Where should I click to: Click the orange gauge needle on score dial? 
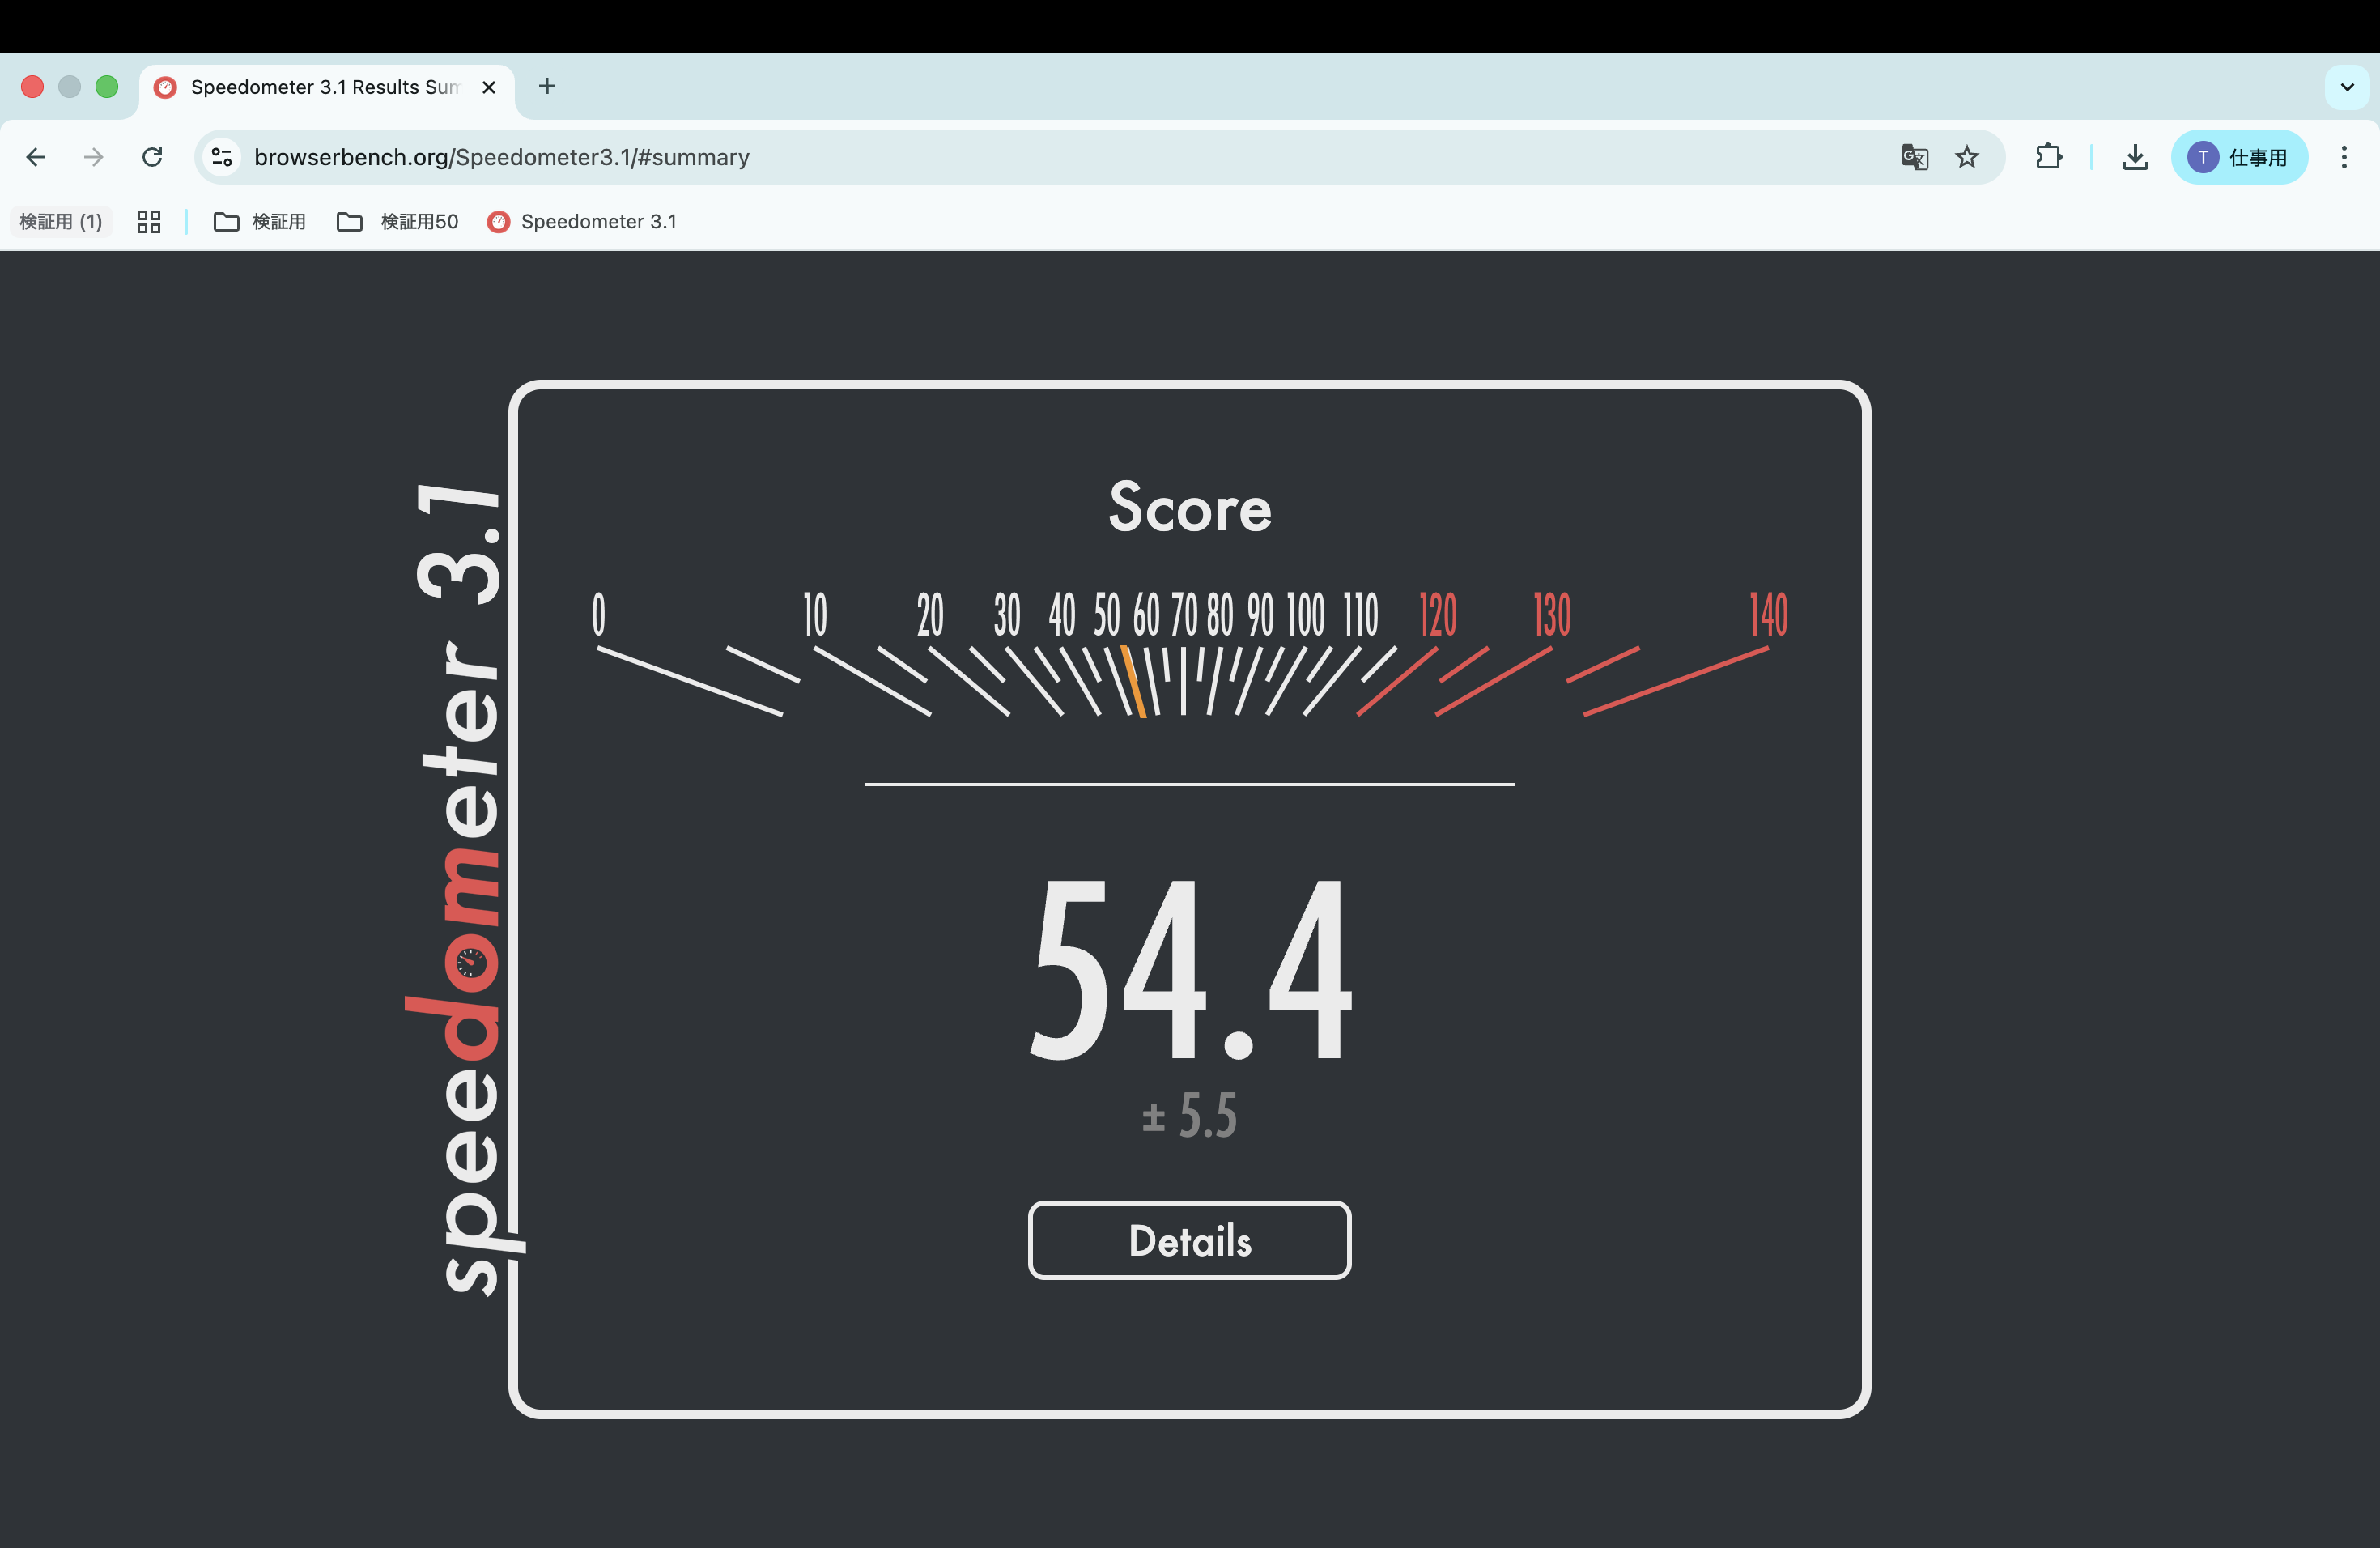pyautogui.click(x=1134, y=682)
